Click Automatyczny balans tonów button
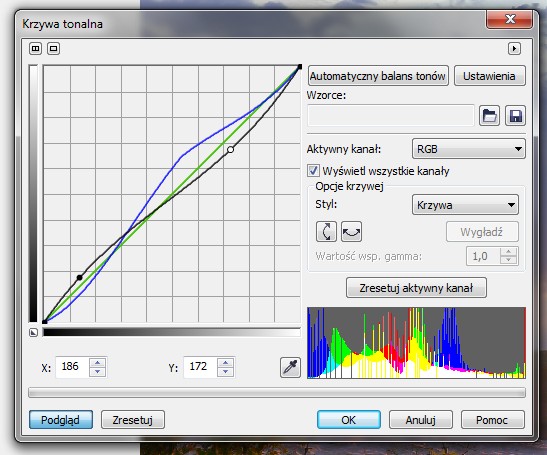This screenshot has height=455, width=547. pyautogui.click(x=378, y=76)
